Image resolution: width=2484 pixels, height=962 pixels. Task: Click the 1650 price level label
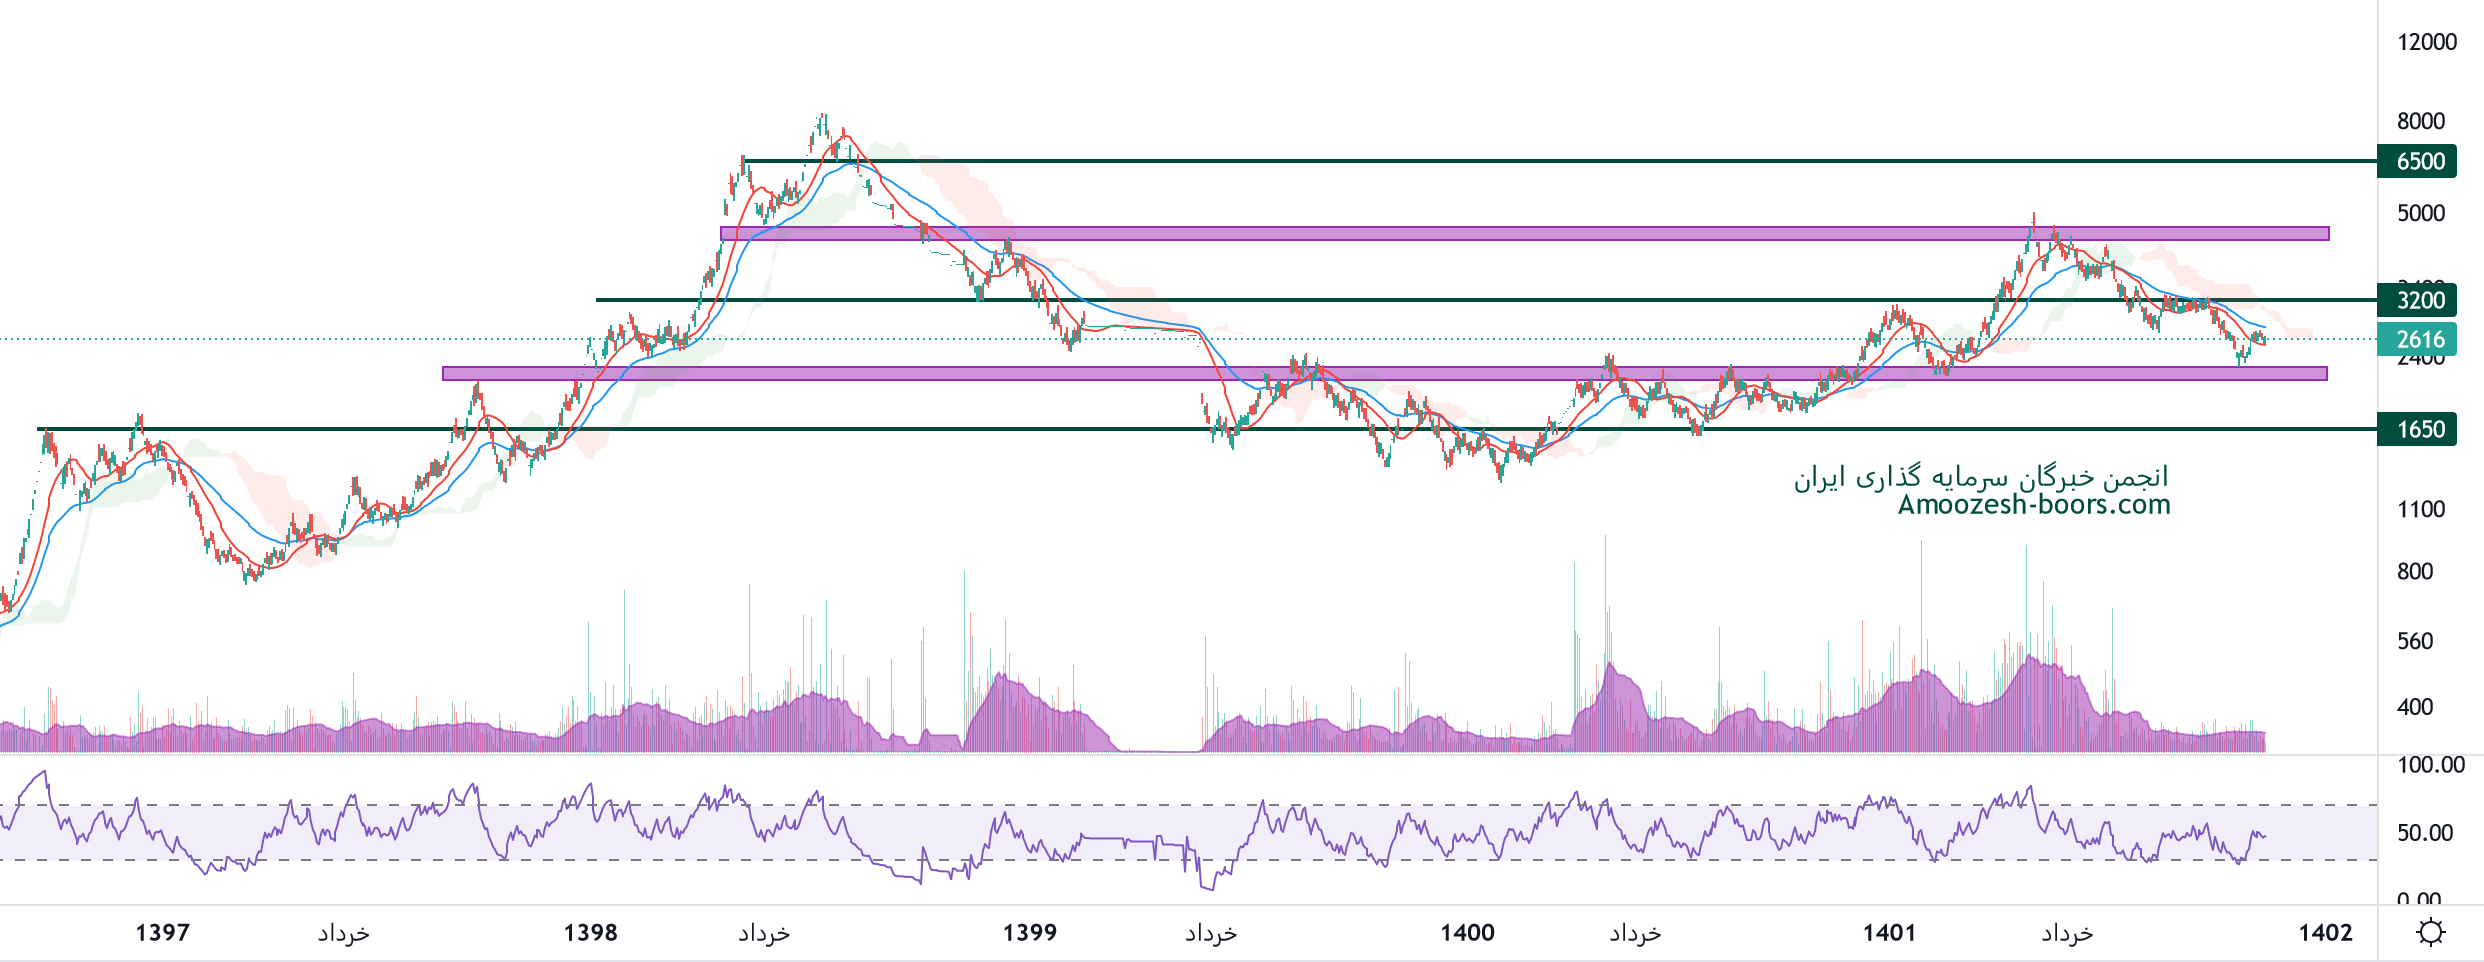2418,429
